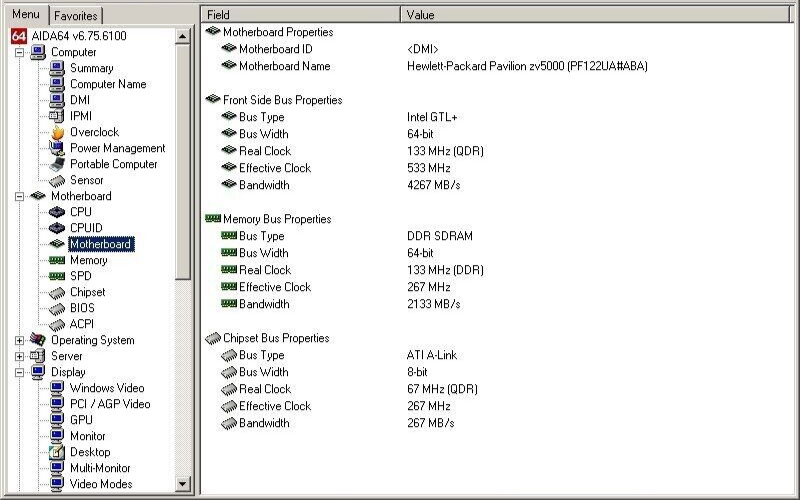Click the Hewlett-Packard Pavilion zv5000 value
This screenshot has width=800, height=500.
click(x=527, y=66)
